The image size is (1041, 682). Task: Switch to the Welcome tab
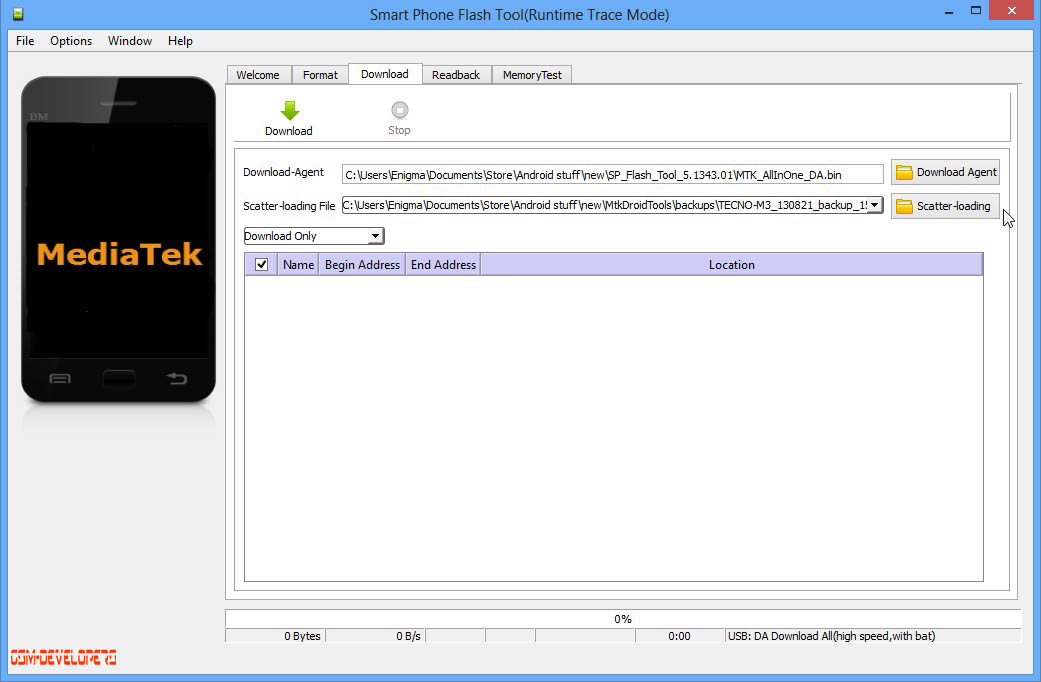(x=258, y=75)
